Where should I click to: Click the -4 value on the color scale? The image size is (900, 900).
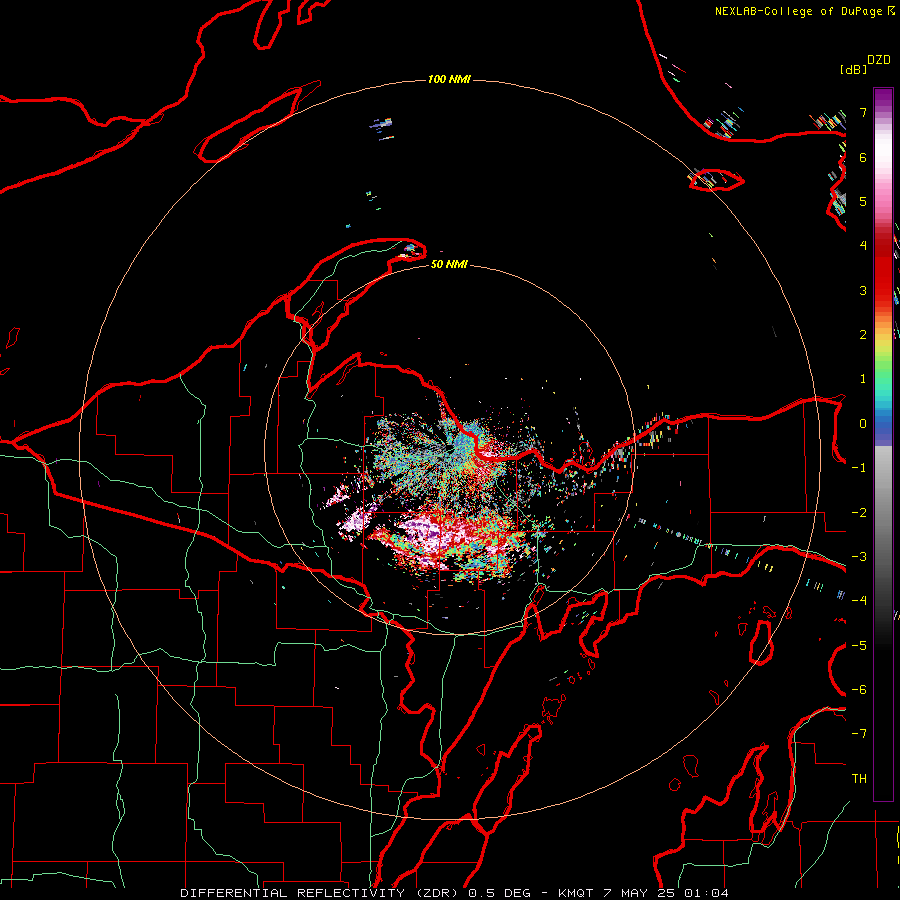859,600
